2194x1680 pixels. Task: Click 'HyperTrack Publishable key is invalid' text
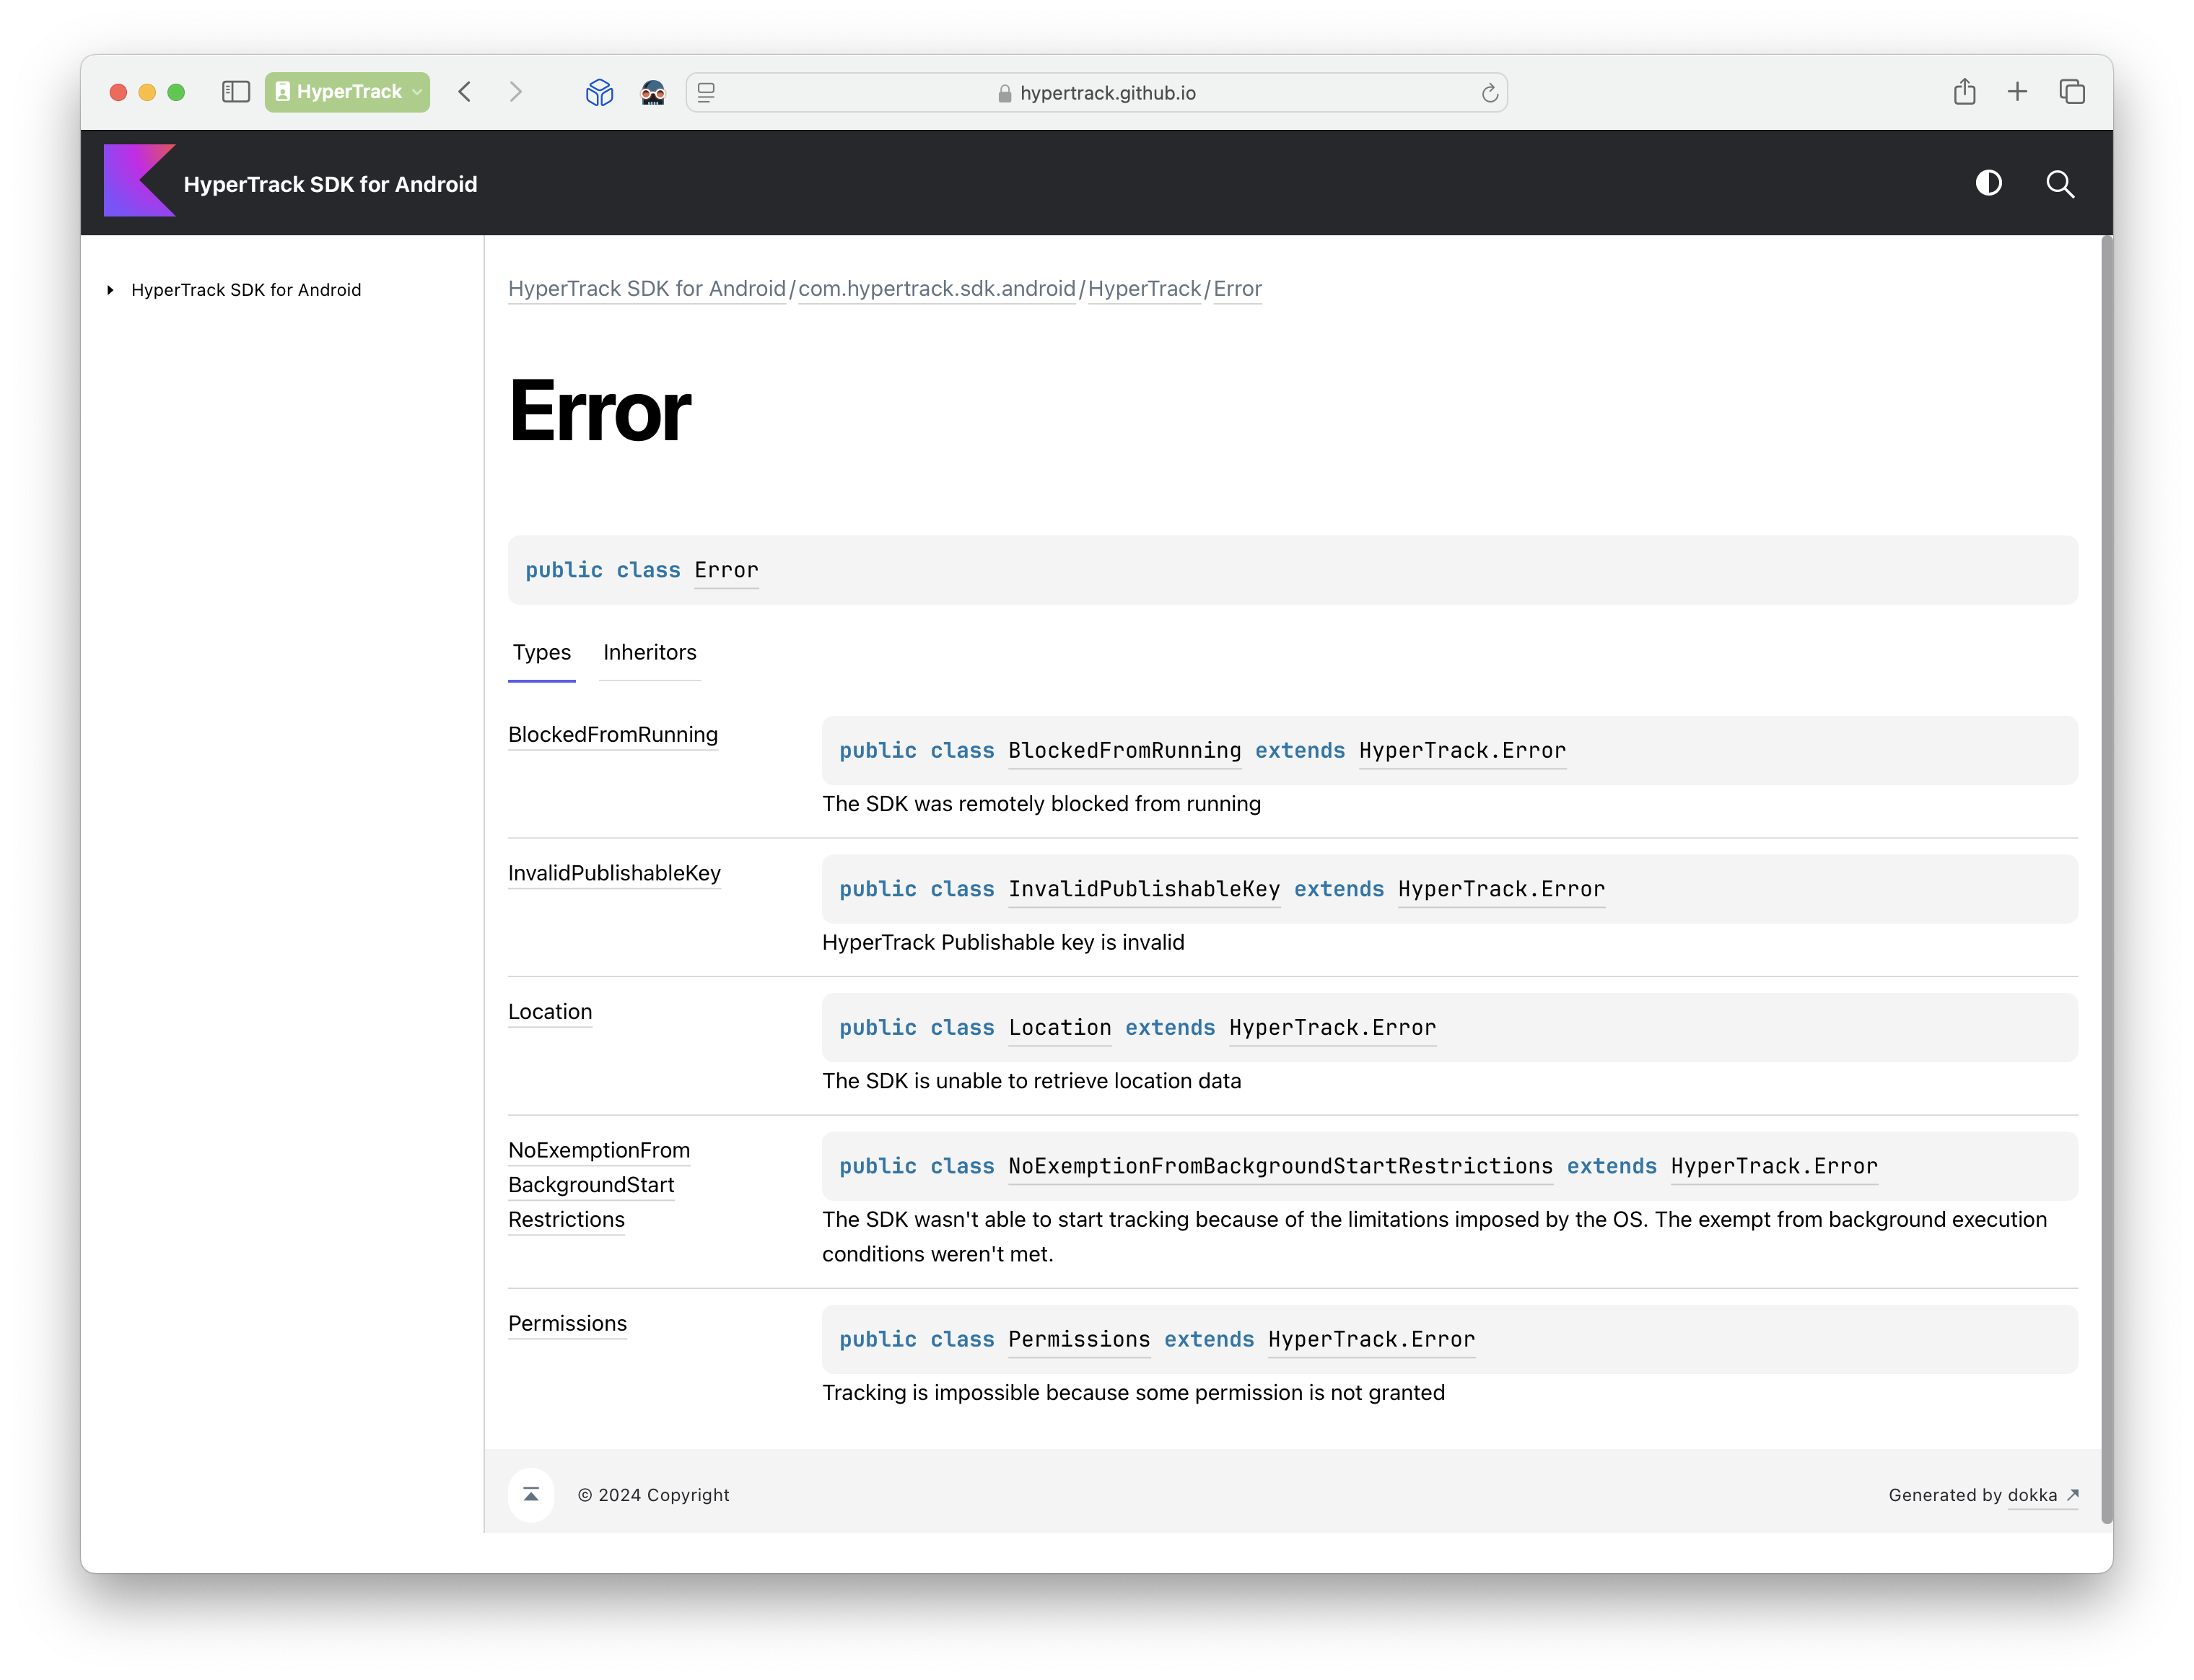point(1003,943)
